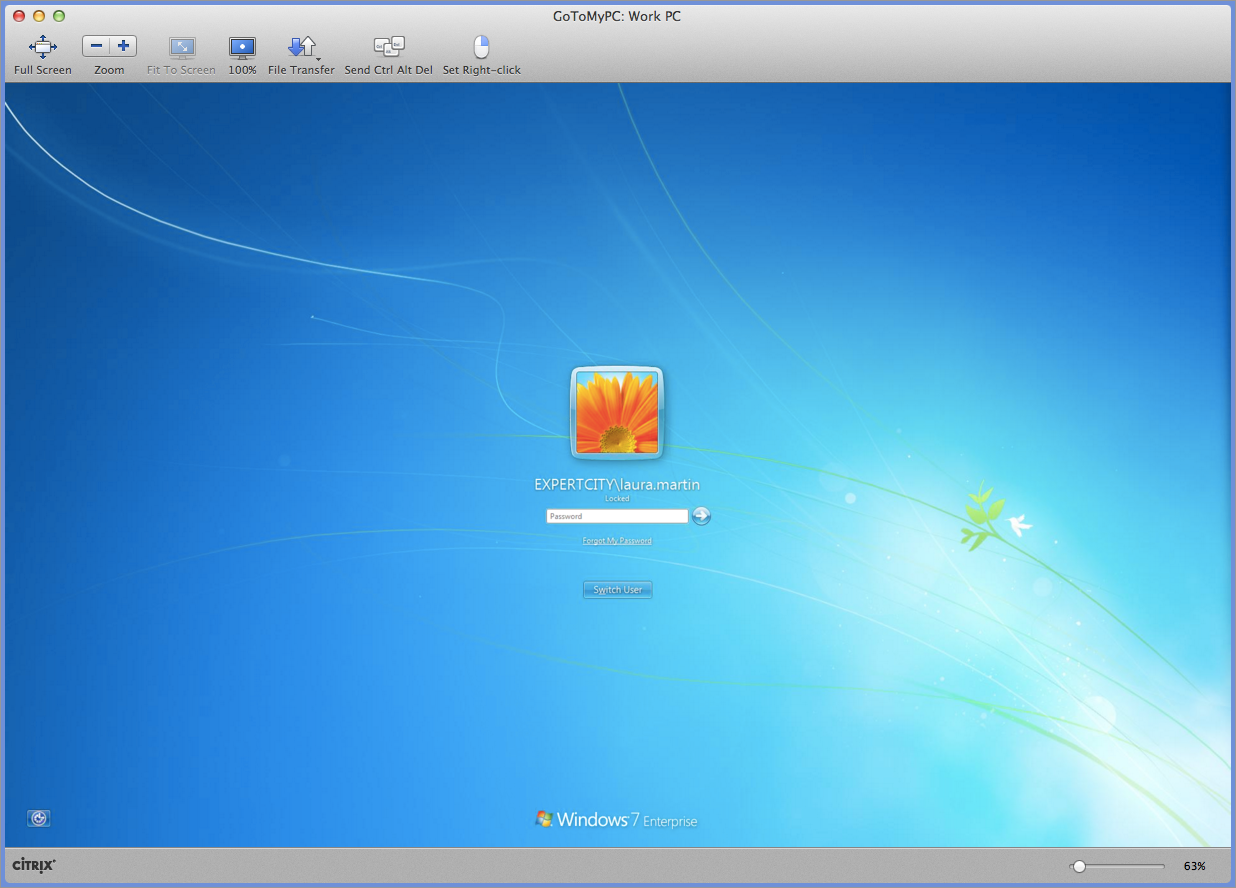Click the Set Right-click mouse icon
Viewport: 1236px width, 888px height.
(482, 47)
